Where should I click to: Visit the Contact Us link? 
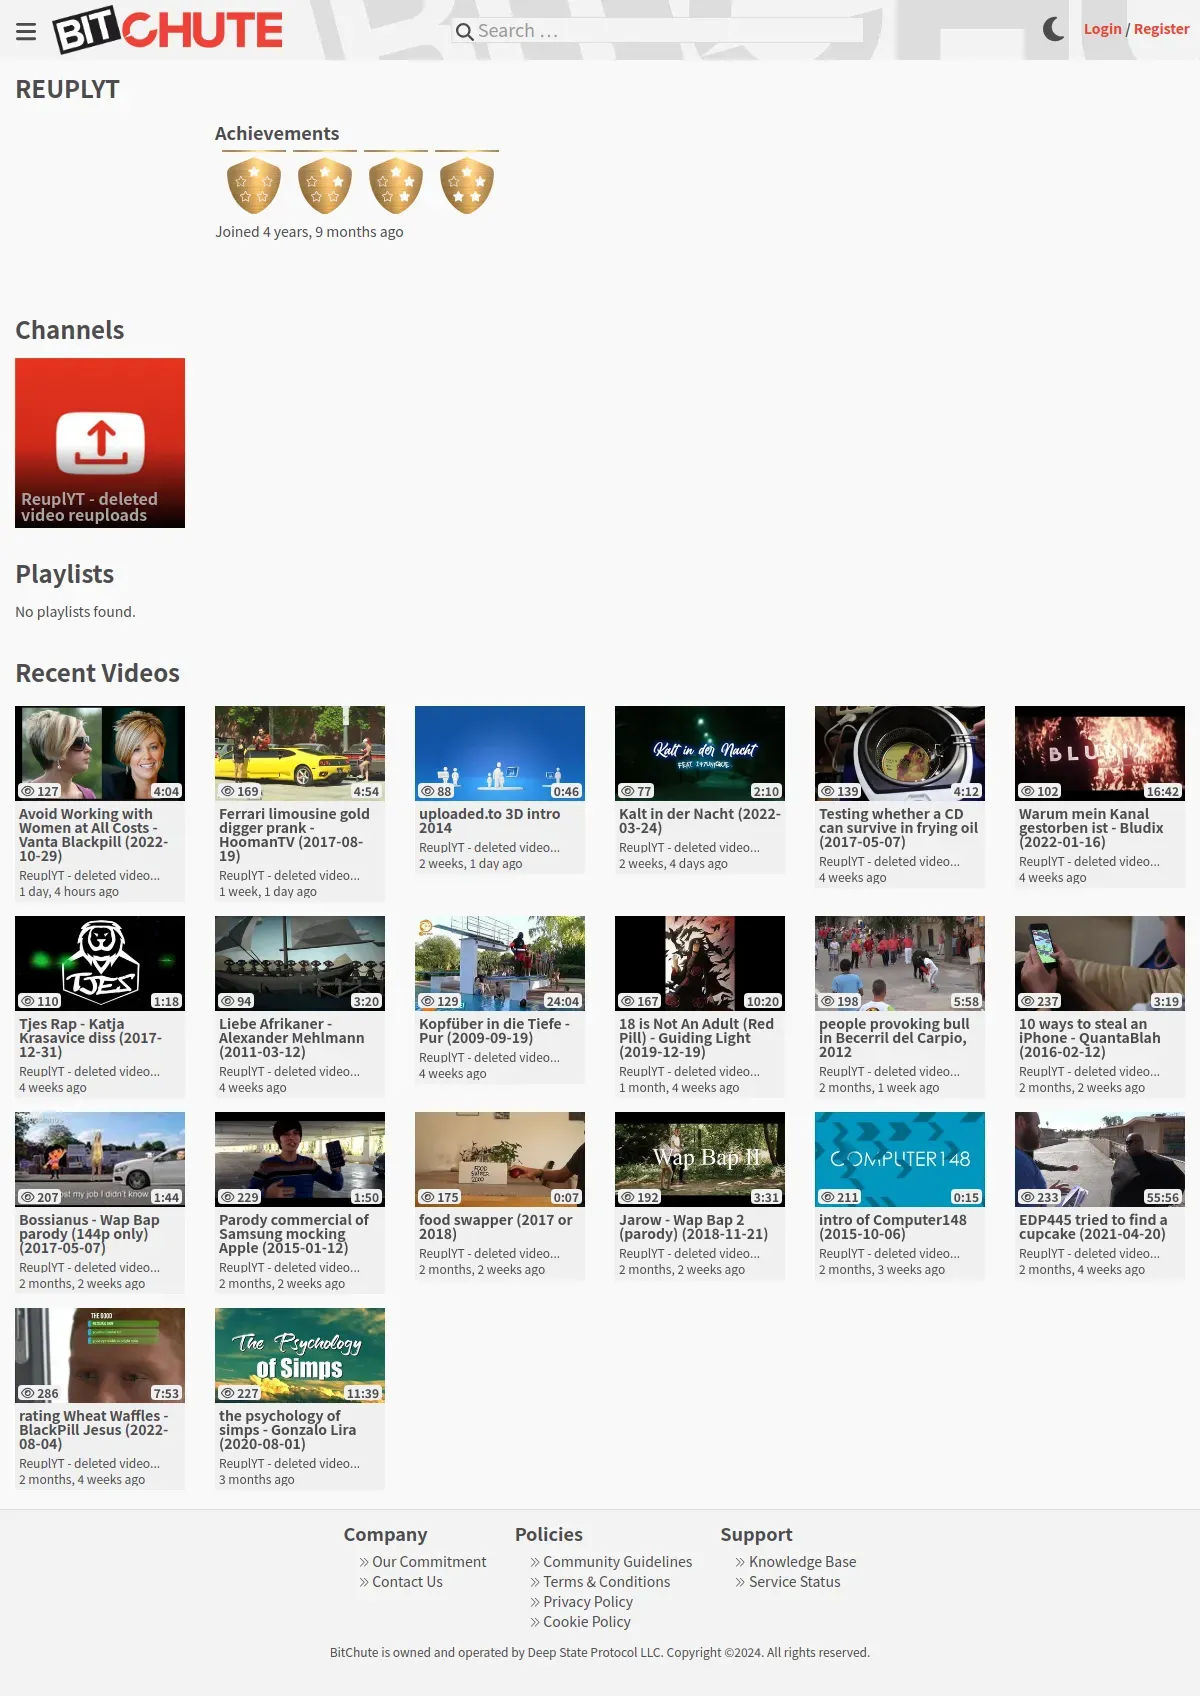point(407,1582)
